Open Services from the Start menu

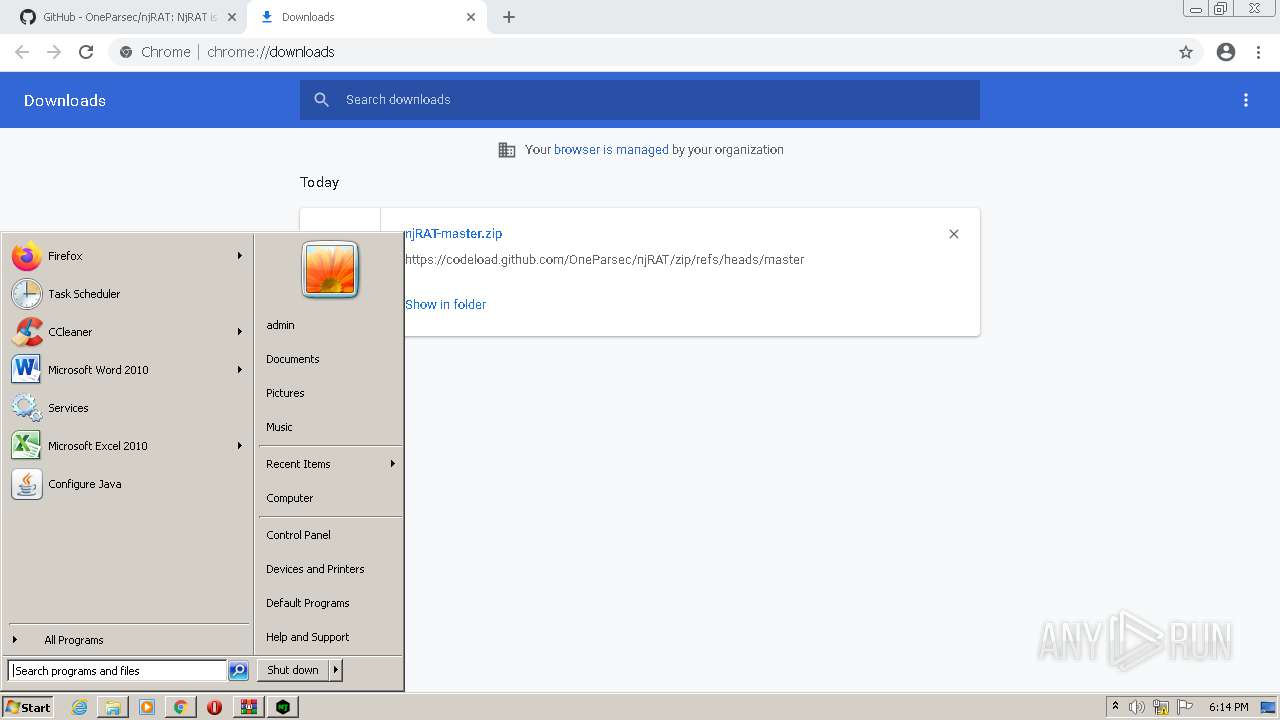pyautogui.click(x=126, y=408)
